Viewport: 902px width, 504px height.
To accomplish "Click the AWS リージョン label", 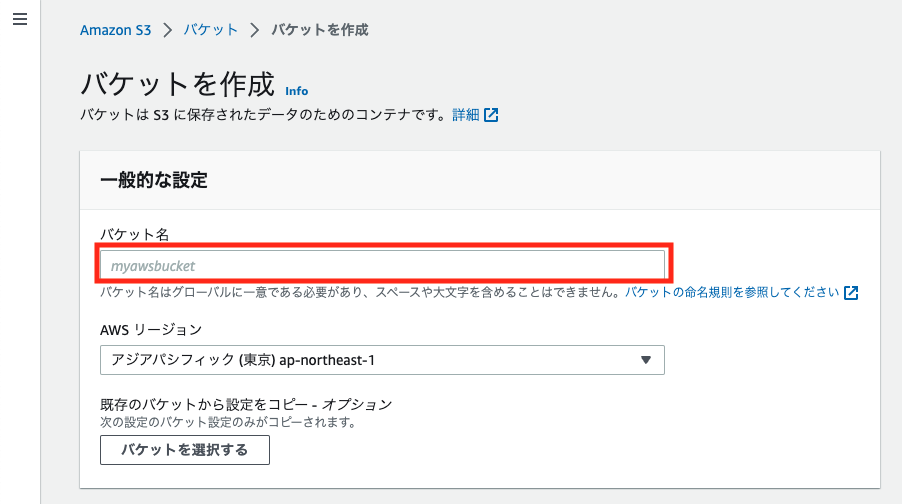I will pyautogui.click(x=151, y=330).
